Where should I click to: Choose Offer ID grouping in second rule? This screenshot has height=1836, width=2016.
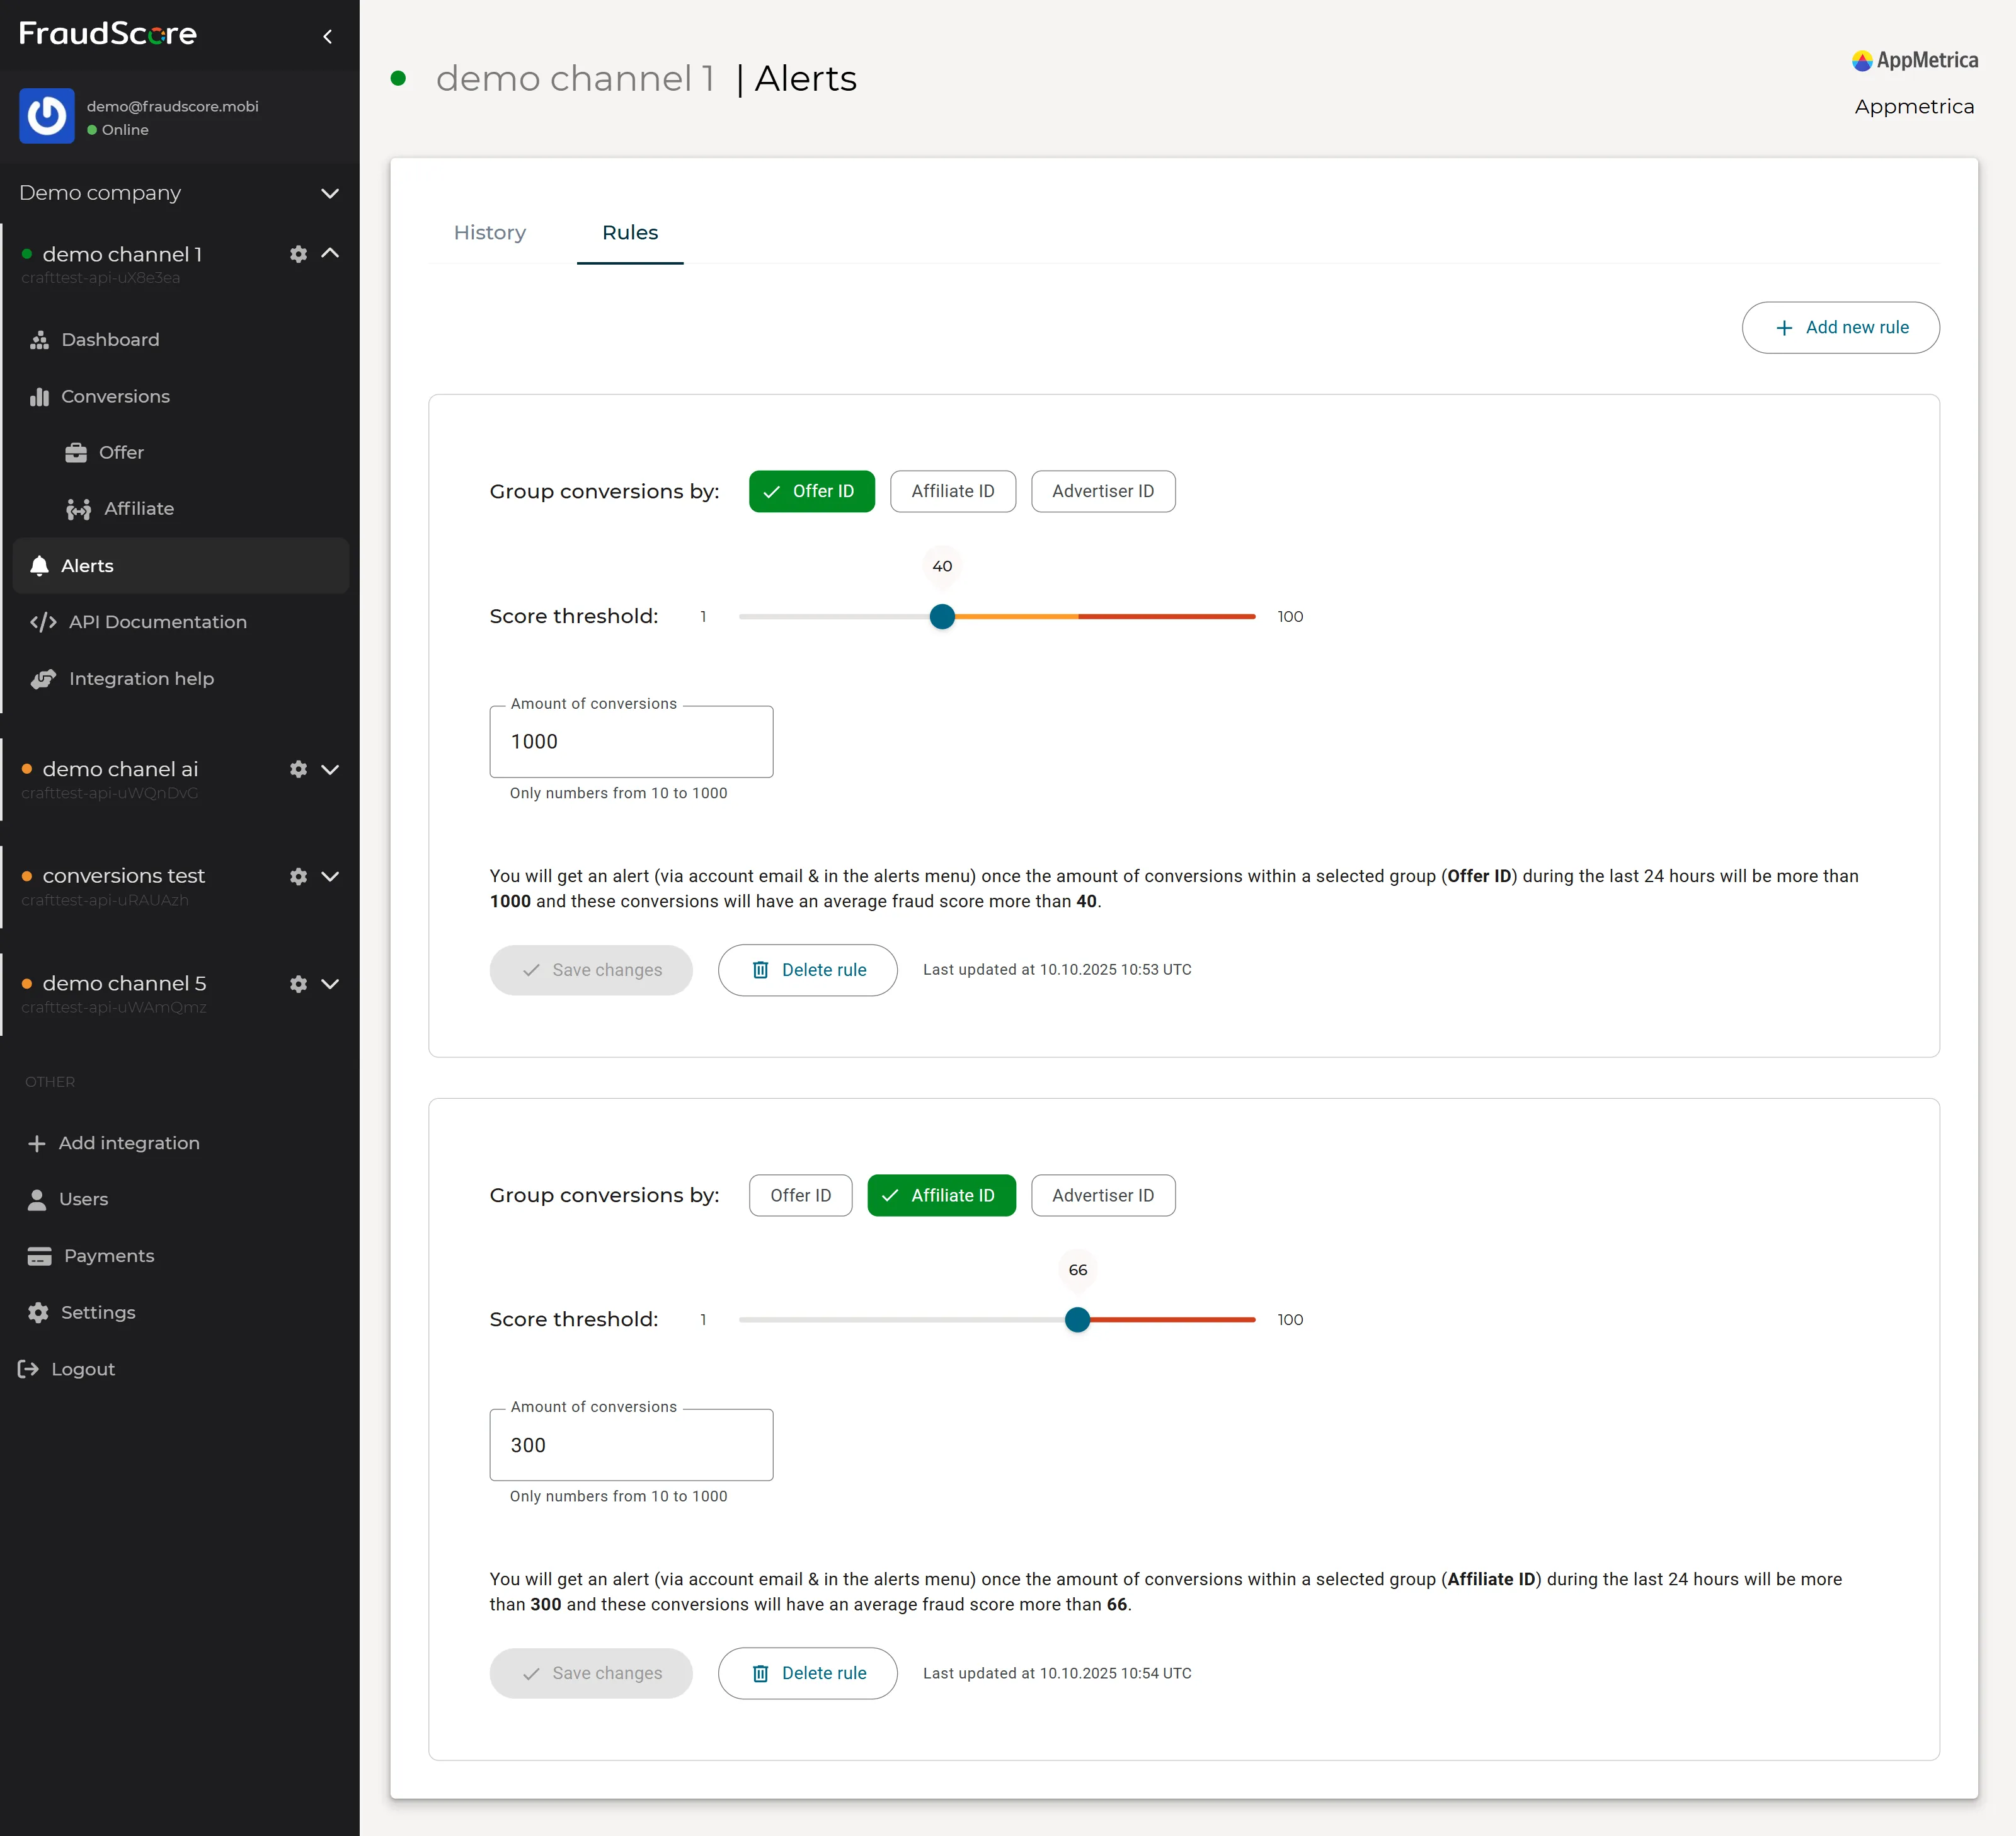(800, 1195)
